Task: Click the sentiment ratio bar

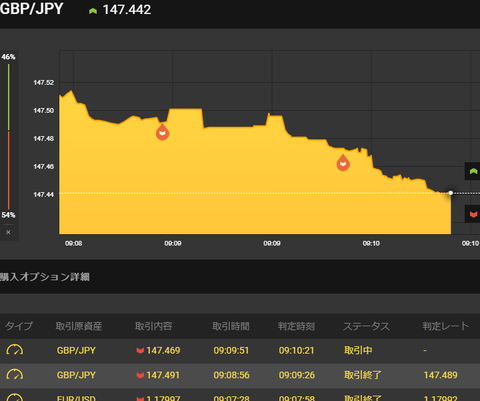Action: (x=9, y=136)
